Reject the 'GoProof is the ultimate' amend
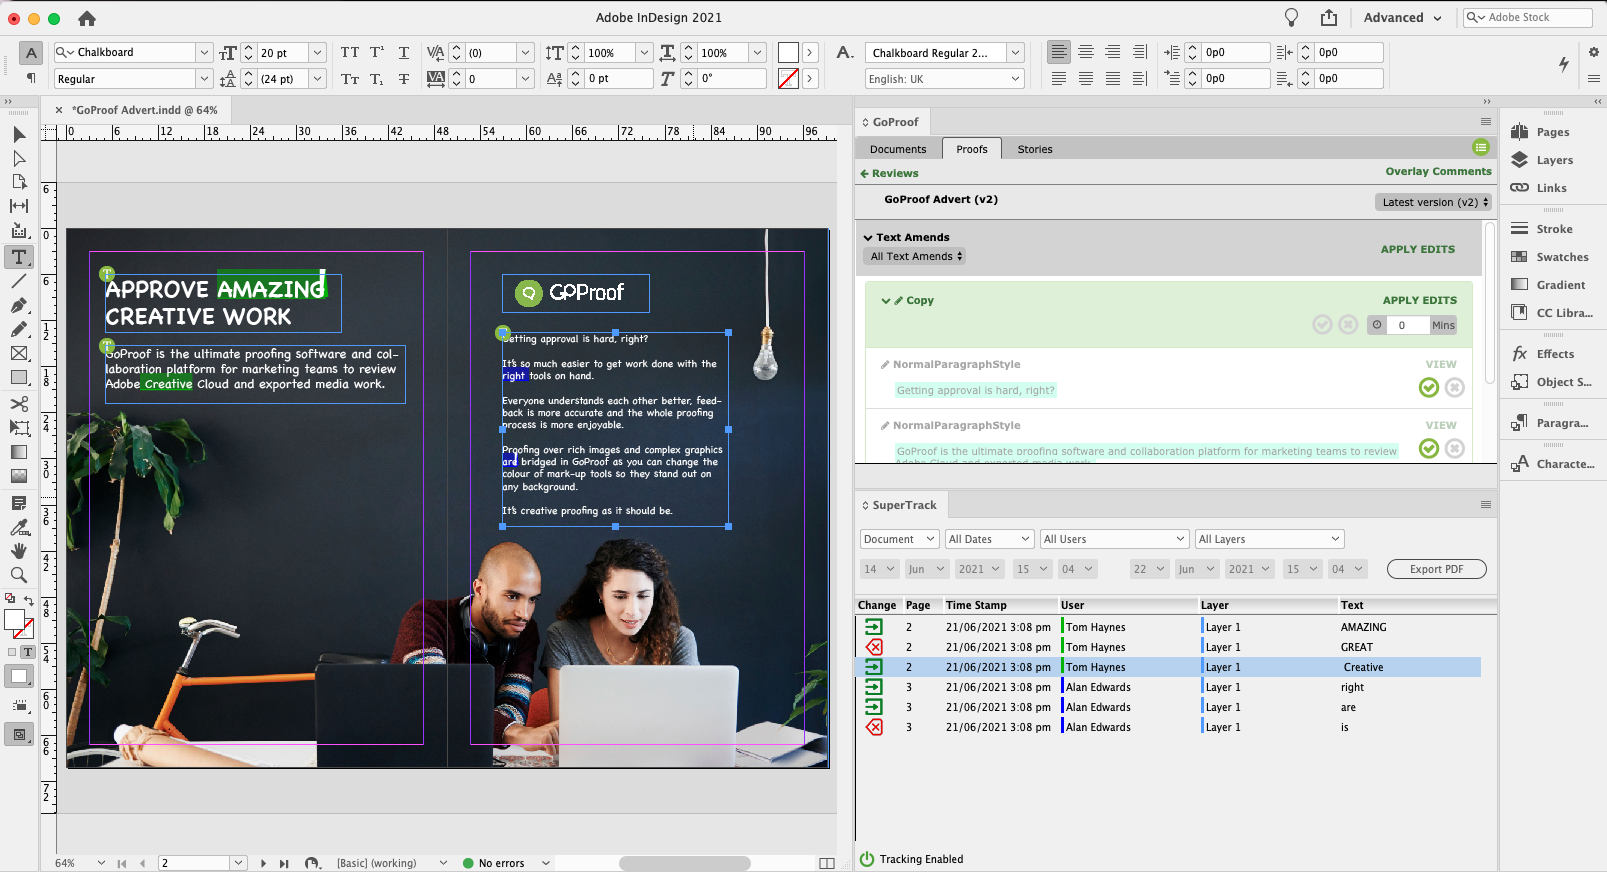This screenshot has height=872, width=1607. click(1455, 449)
